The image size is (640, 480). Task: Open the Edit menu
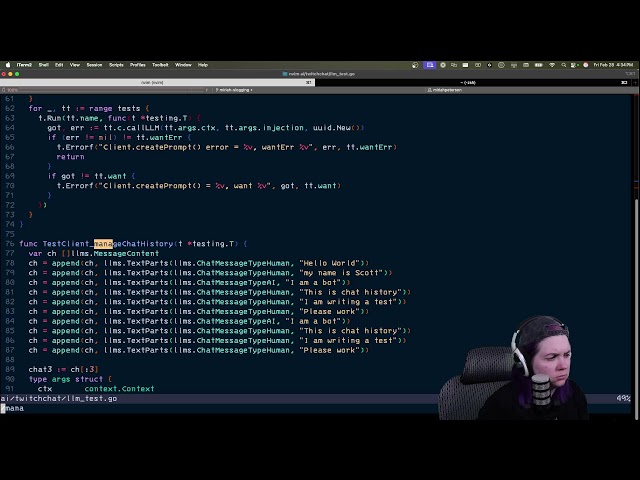point(59,65)
